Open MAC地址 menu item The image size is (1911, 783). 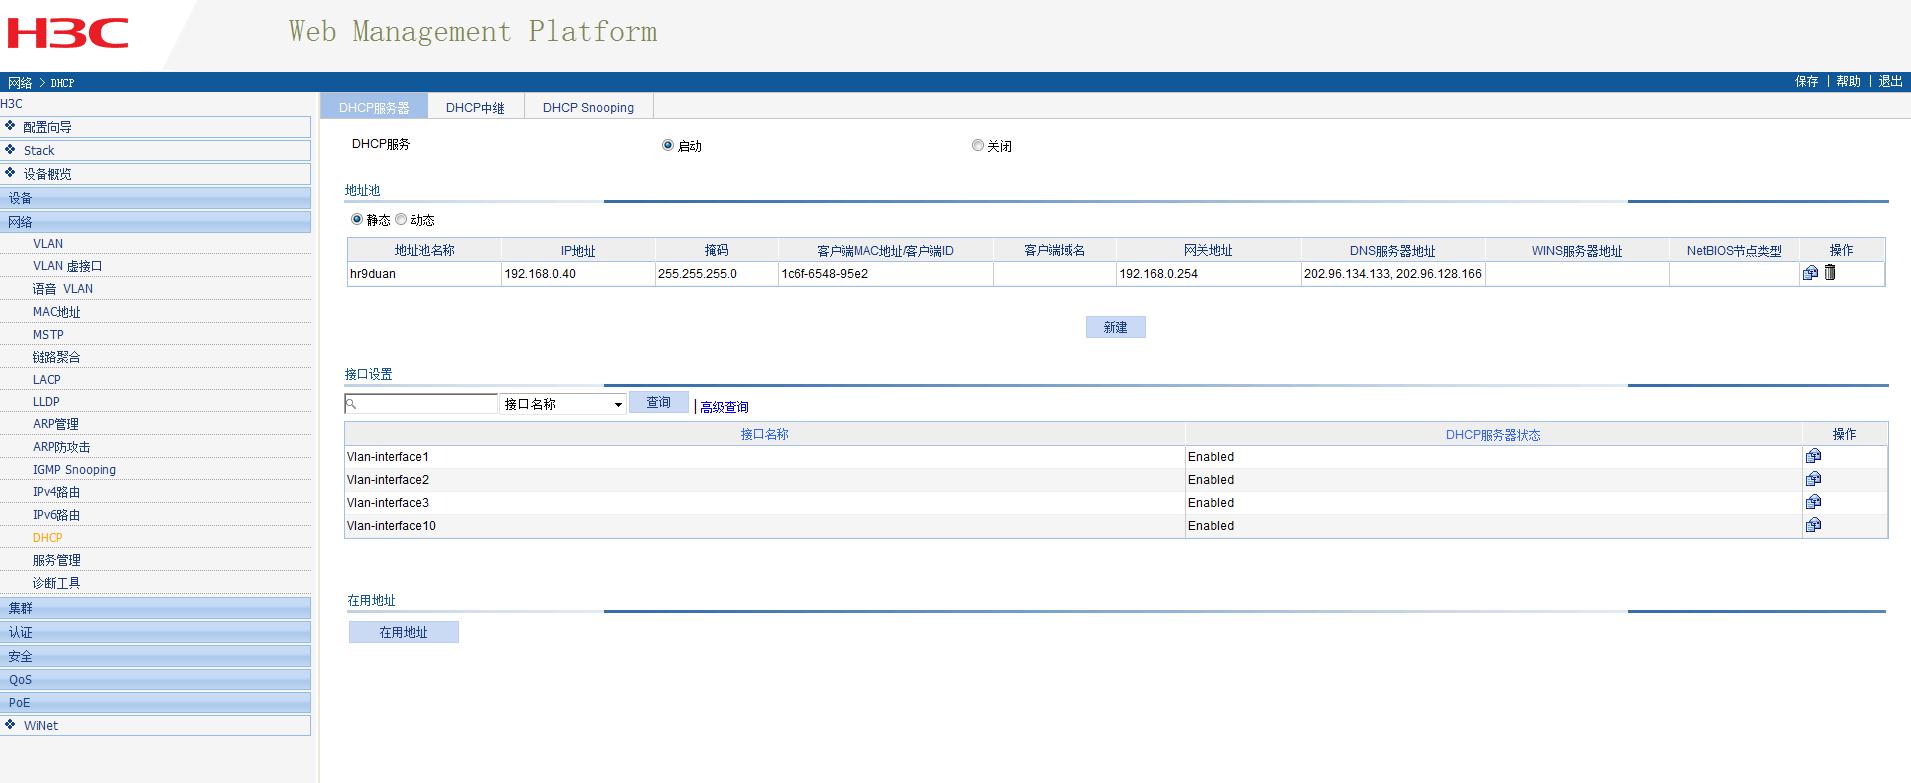point(56,312)
